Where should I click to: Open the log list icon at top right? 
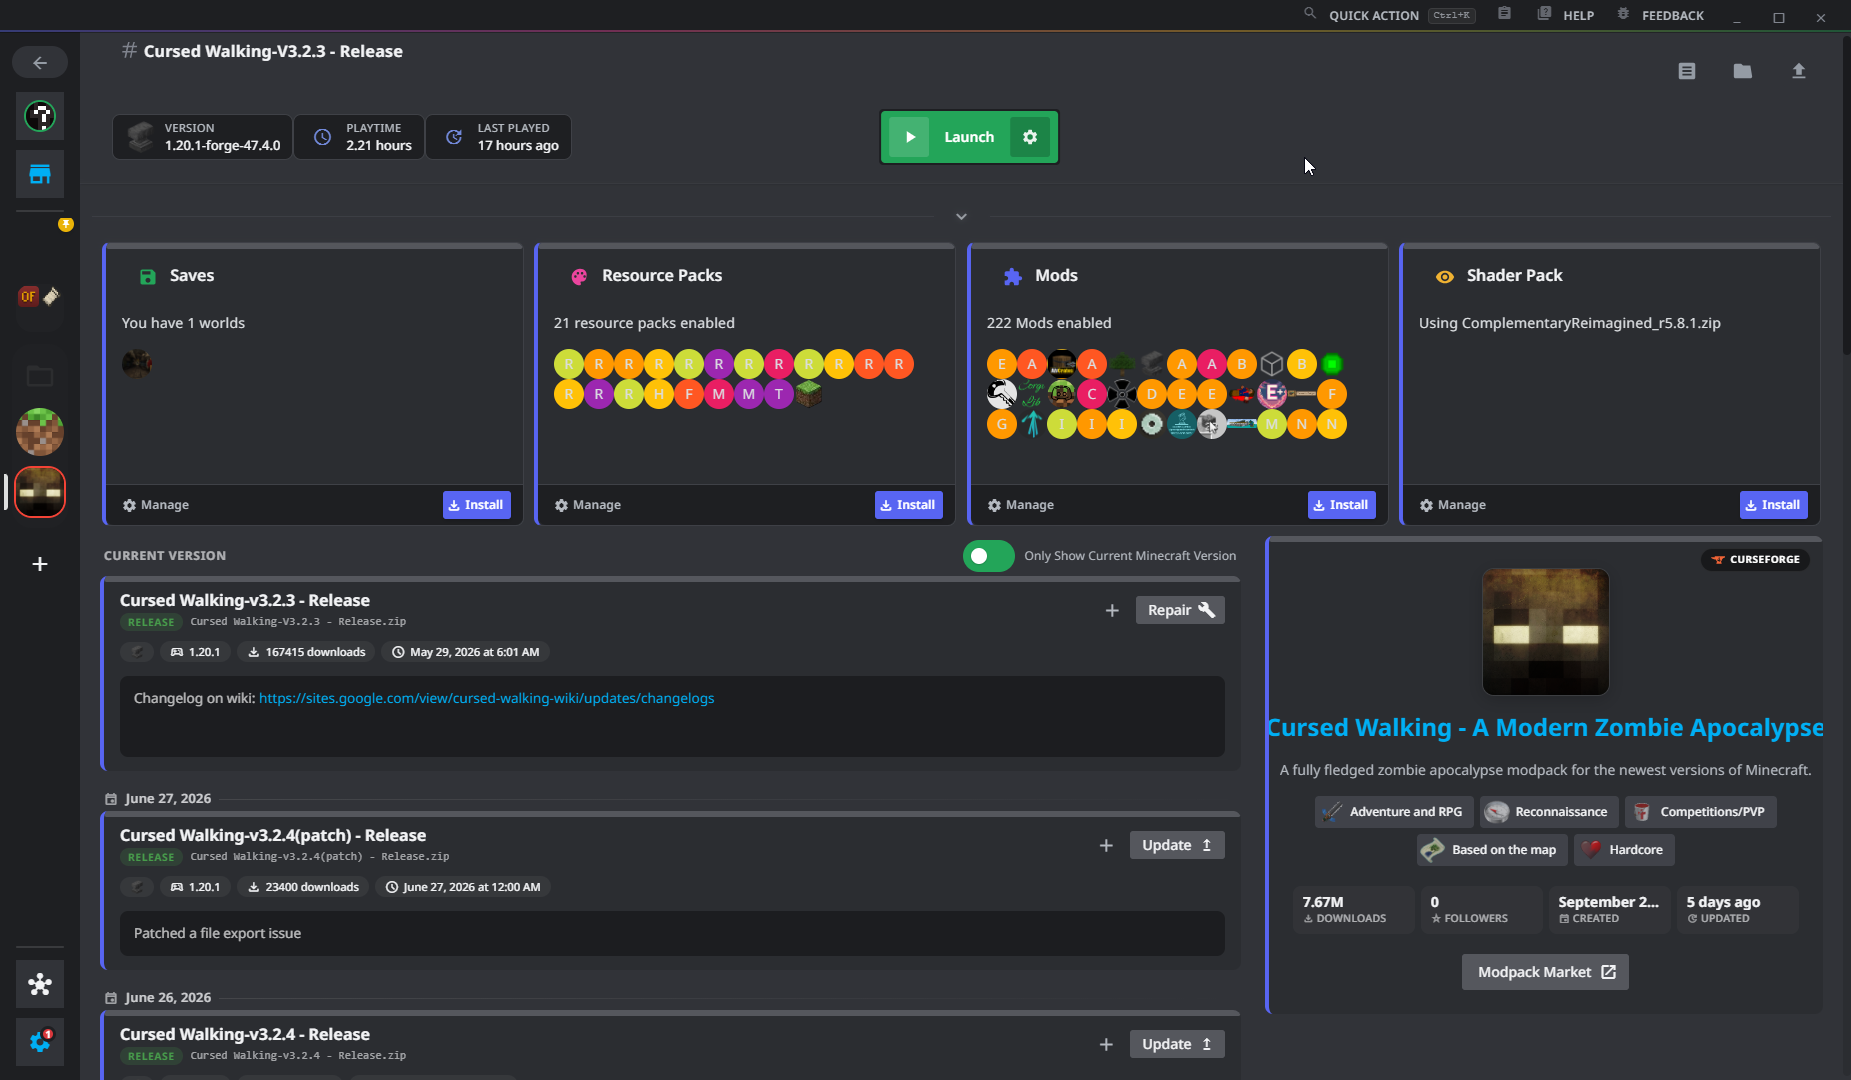(x=1687, y=71)
